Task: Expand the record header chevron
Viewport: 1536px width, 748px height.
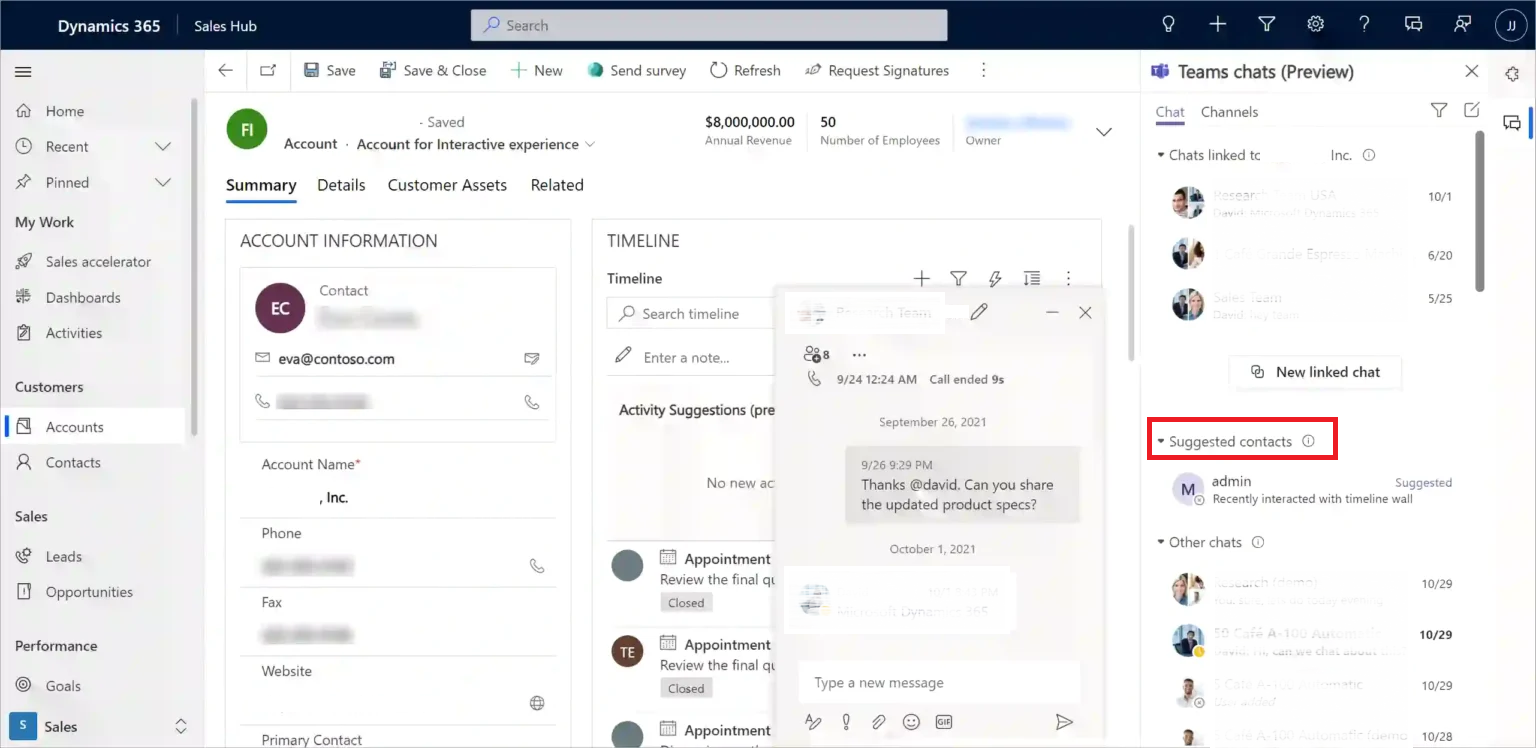Action: pos(1104,132)
